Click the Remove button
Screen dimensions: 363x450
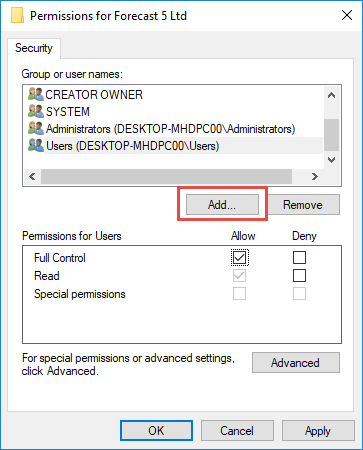303,205
